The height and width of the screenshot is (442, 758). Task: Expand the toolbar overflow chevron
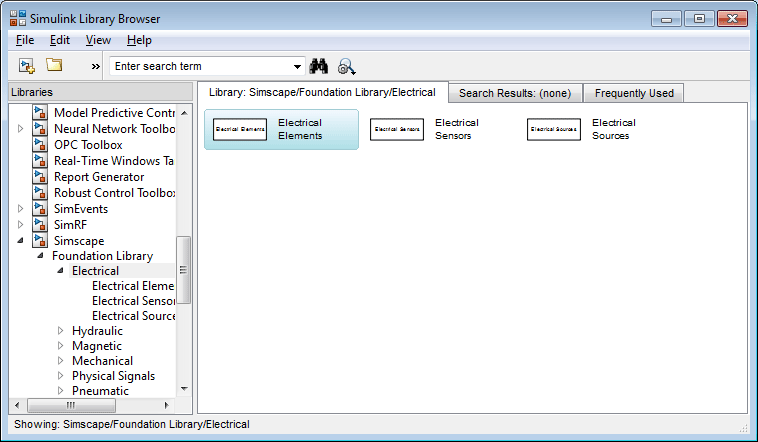(96, 66)
